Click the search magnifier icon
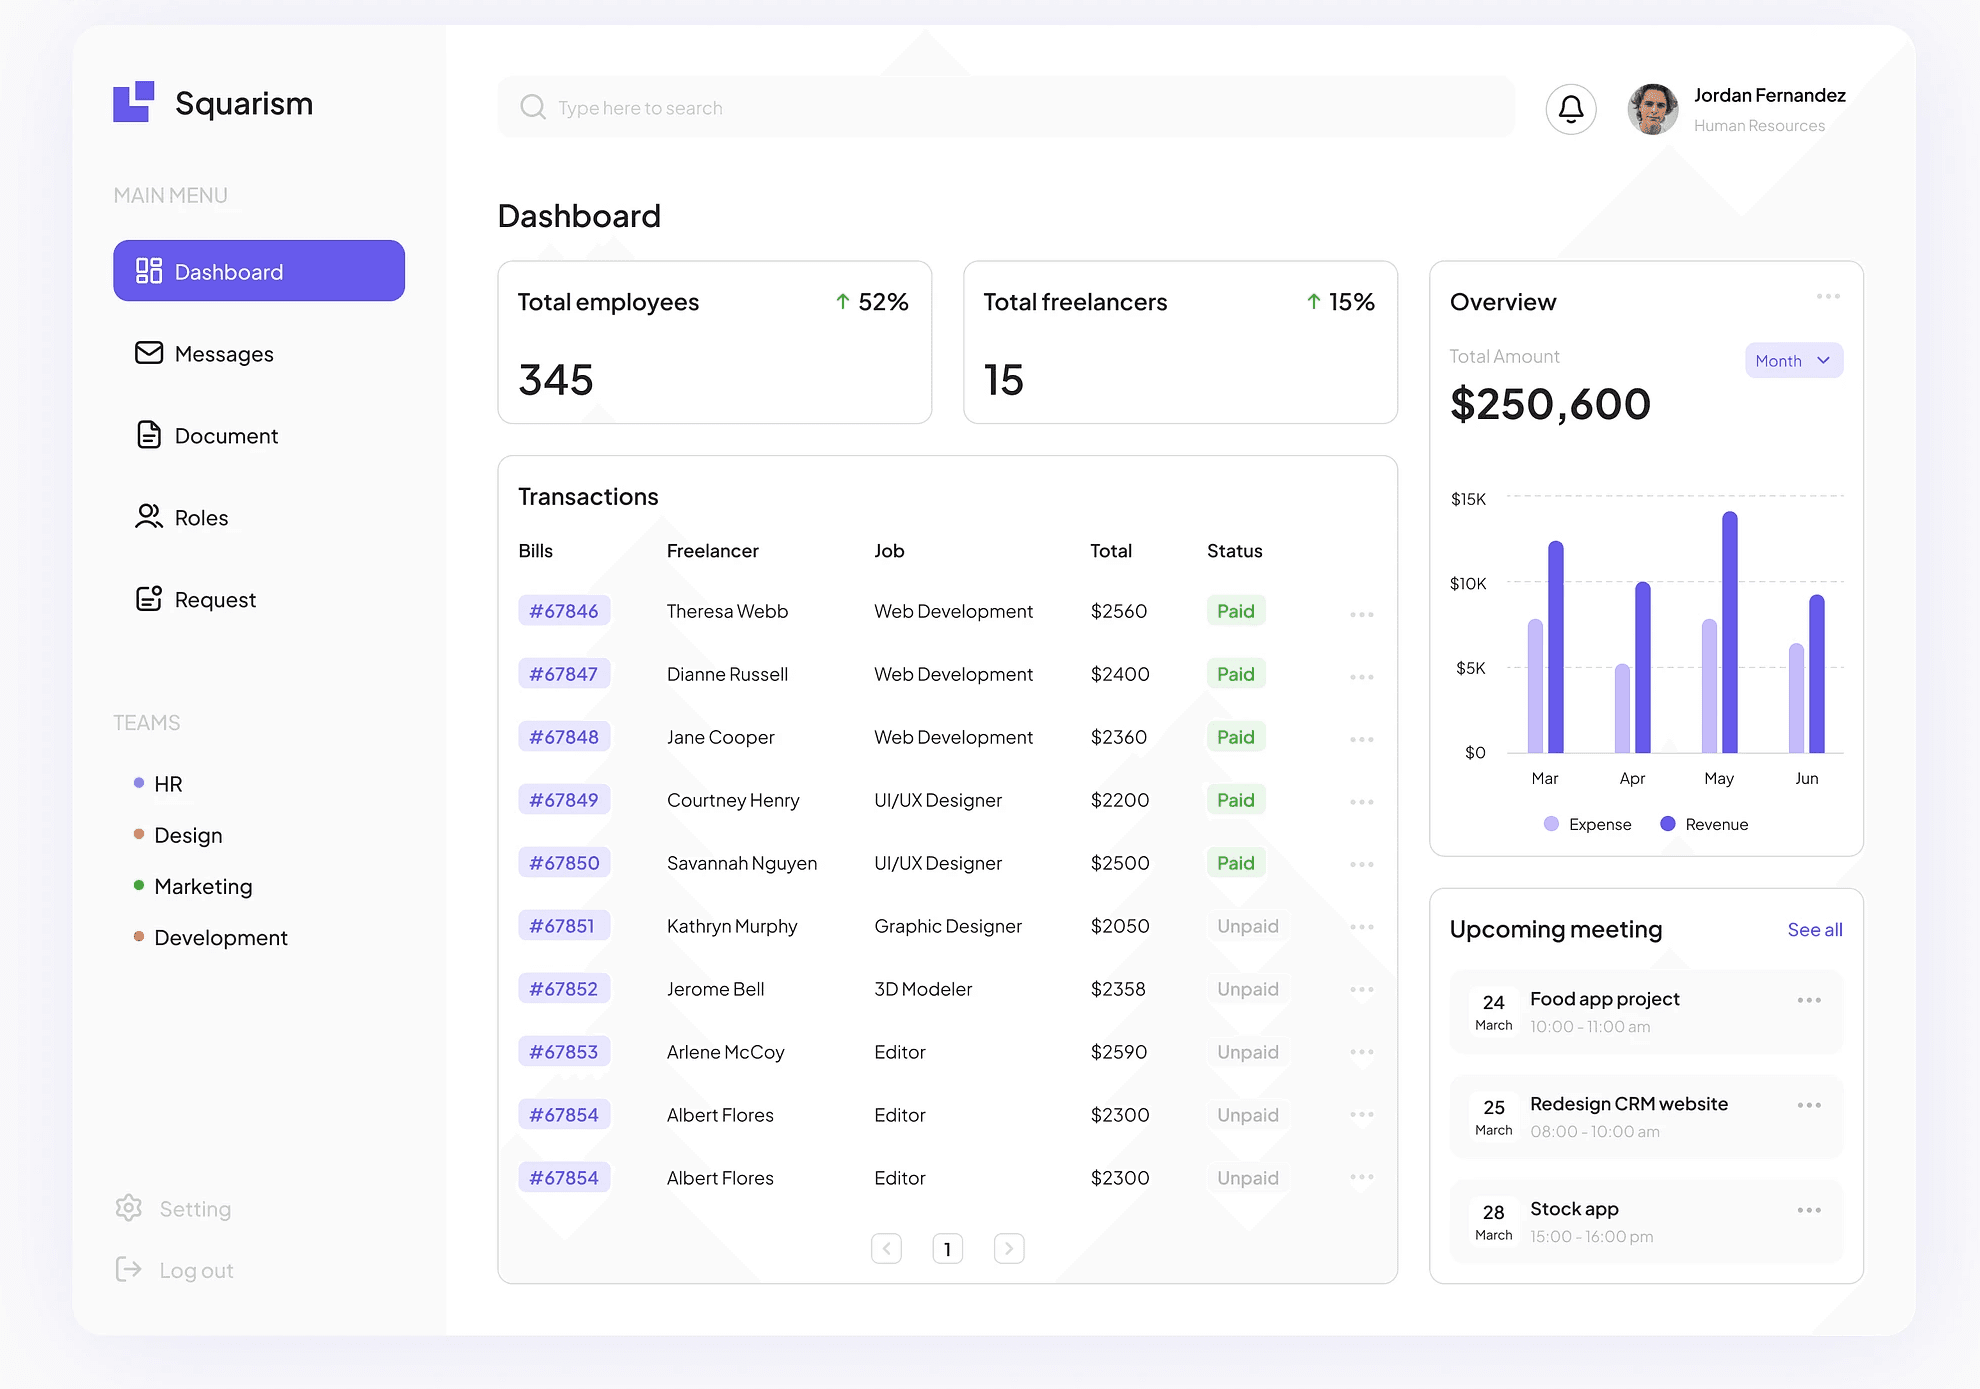 click(533, 107)
